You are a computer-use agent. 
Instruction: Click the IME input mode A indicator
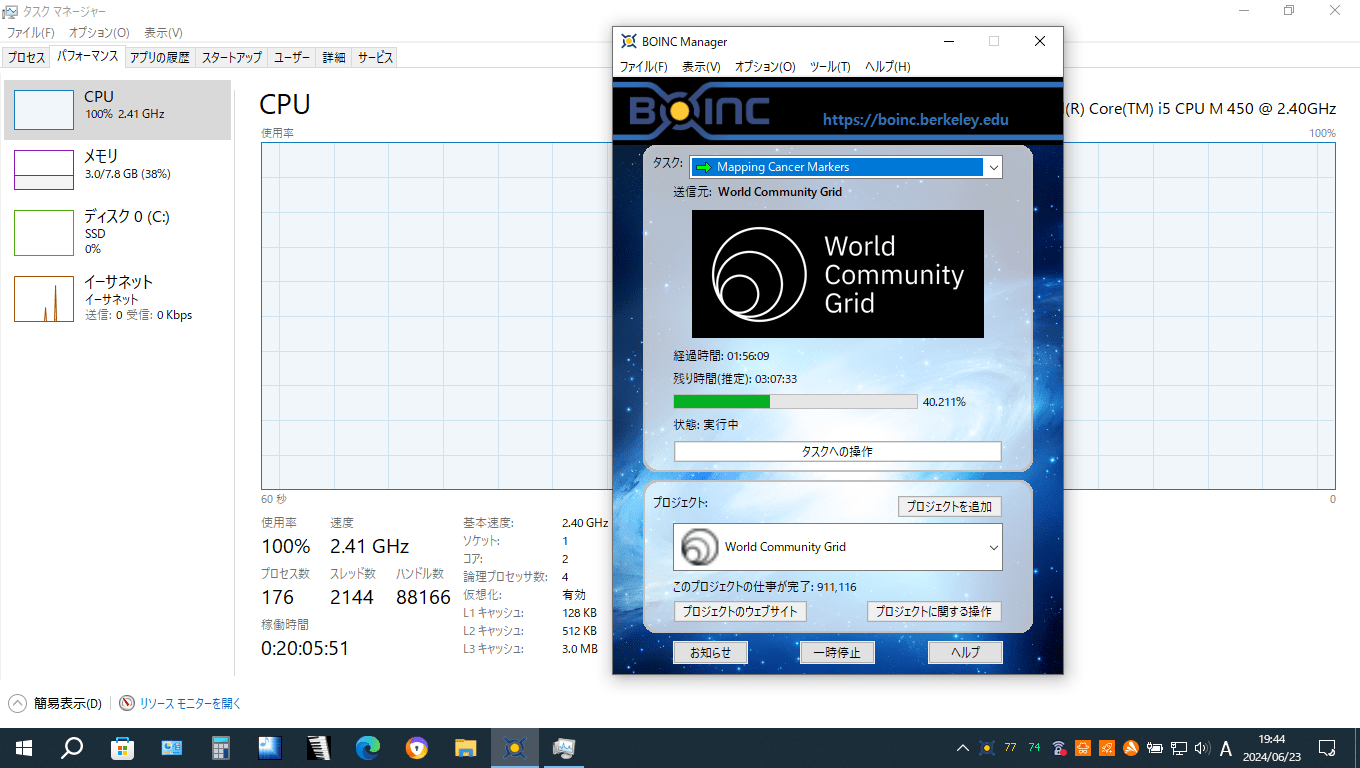1226,747
